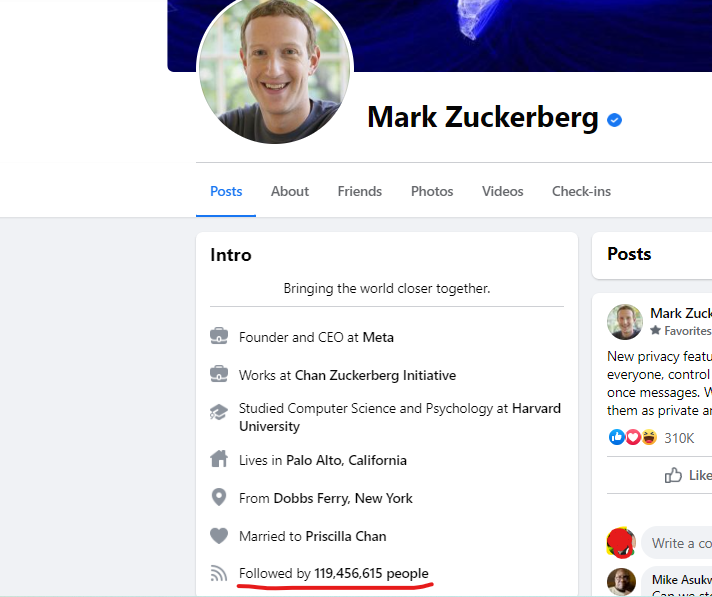The width and height of the screenshot is (712, 597).
Task: Click the graduation cap icon in Intro
Action: [x=219, y=412]
